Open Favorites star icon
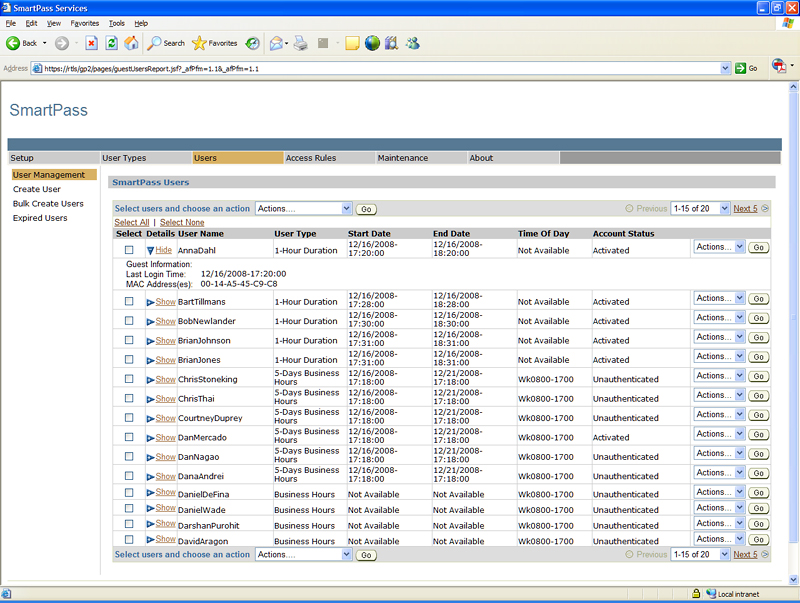The width and height of the screenshot is (800, 603). [x=199, y=43]
